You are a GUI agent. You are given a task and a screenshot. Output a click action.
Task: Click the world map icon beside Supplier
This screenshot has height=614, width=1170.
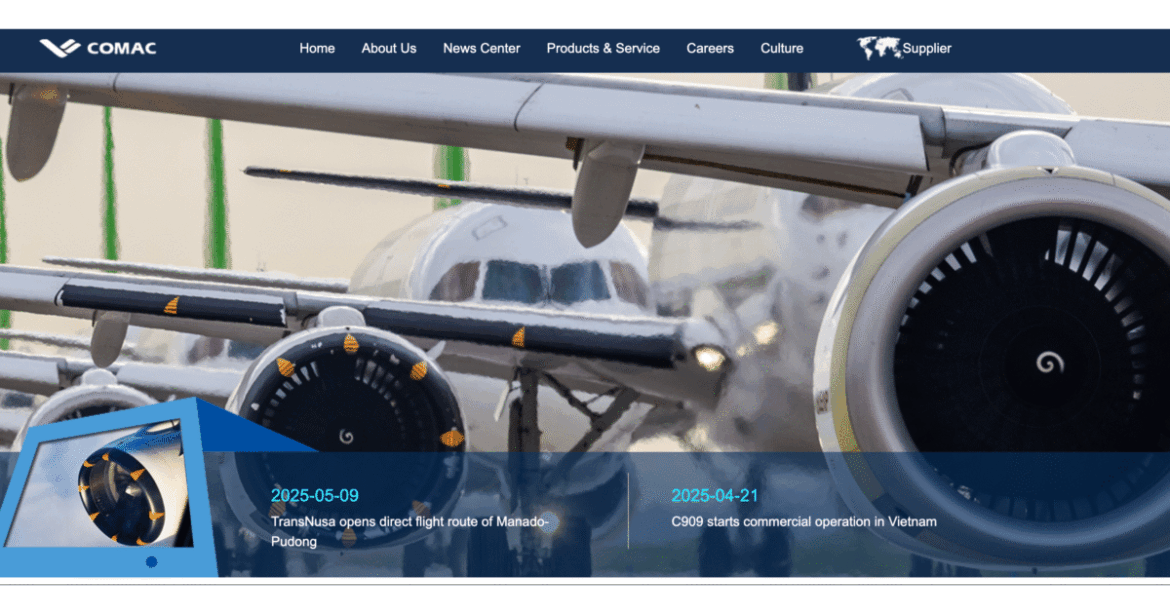pyautogui.click(x=878, y=48)
